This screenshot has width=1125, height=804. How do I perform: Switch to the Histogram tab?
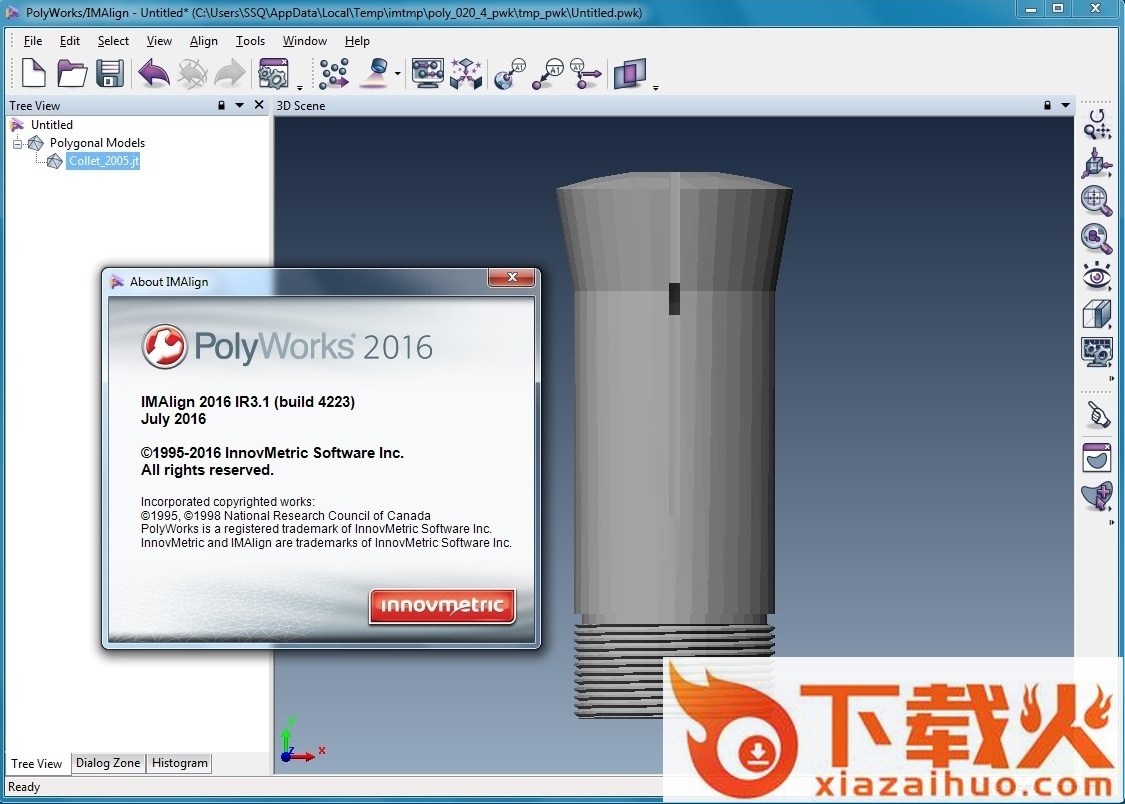coord(180,763)
